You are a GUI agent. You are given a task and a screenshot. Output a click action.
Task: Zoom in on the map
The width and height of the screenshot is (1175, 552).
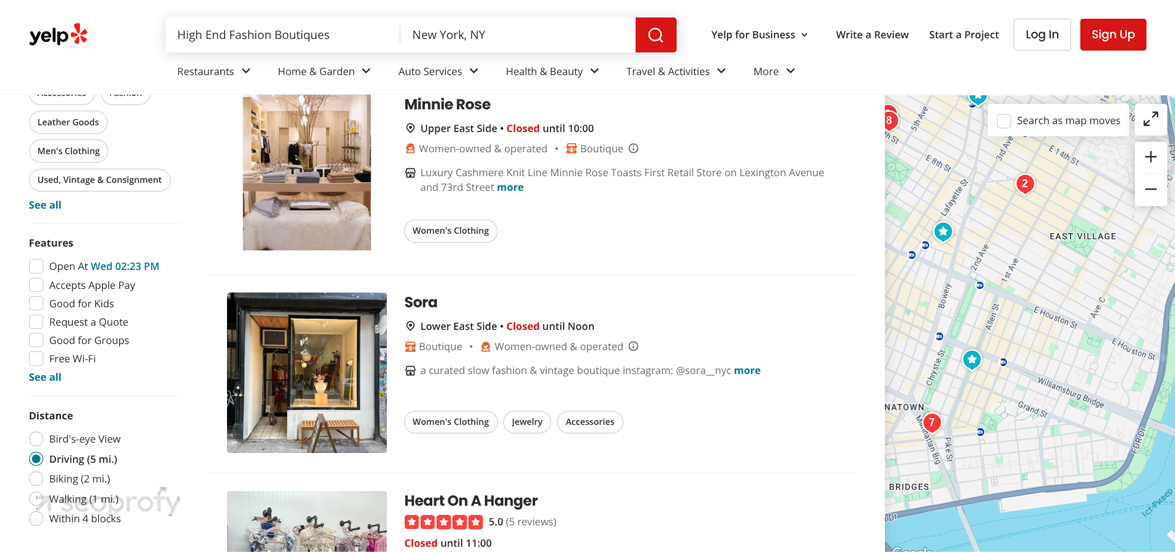click(x=1151, y=157)
